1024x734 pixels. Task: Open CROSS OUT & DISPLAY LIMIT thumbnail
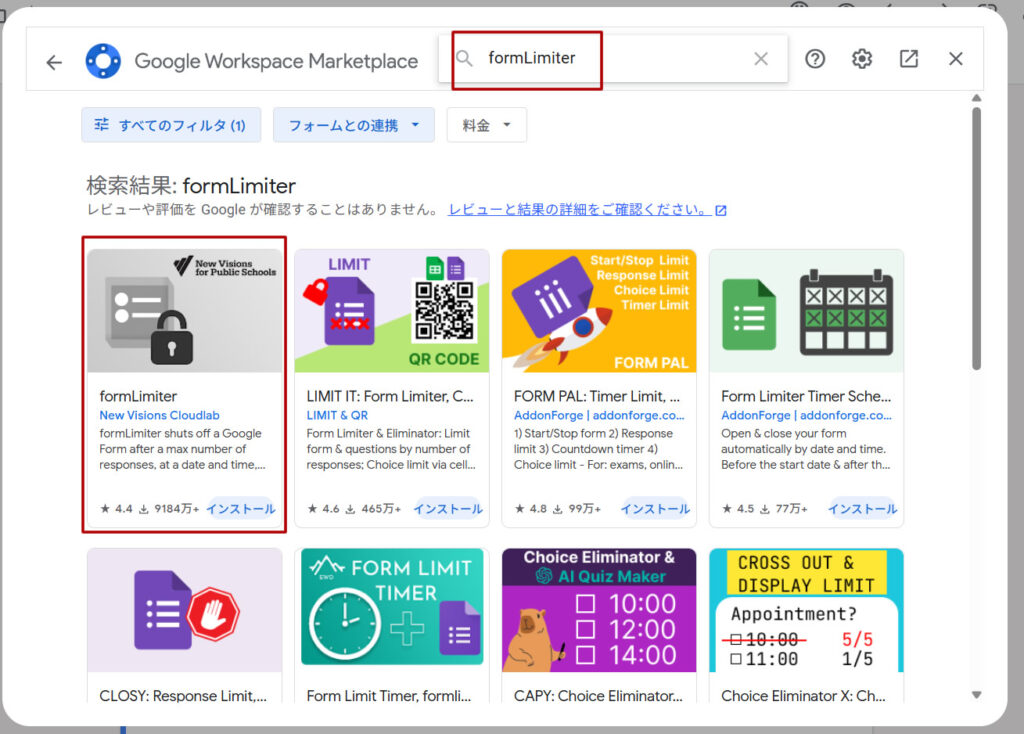point(807,610)
